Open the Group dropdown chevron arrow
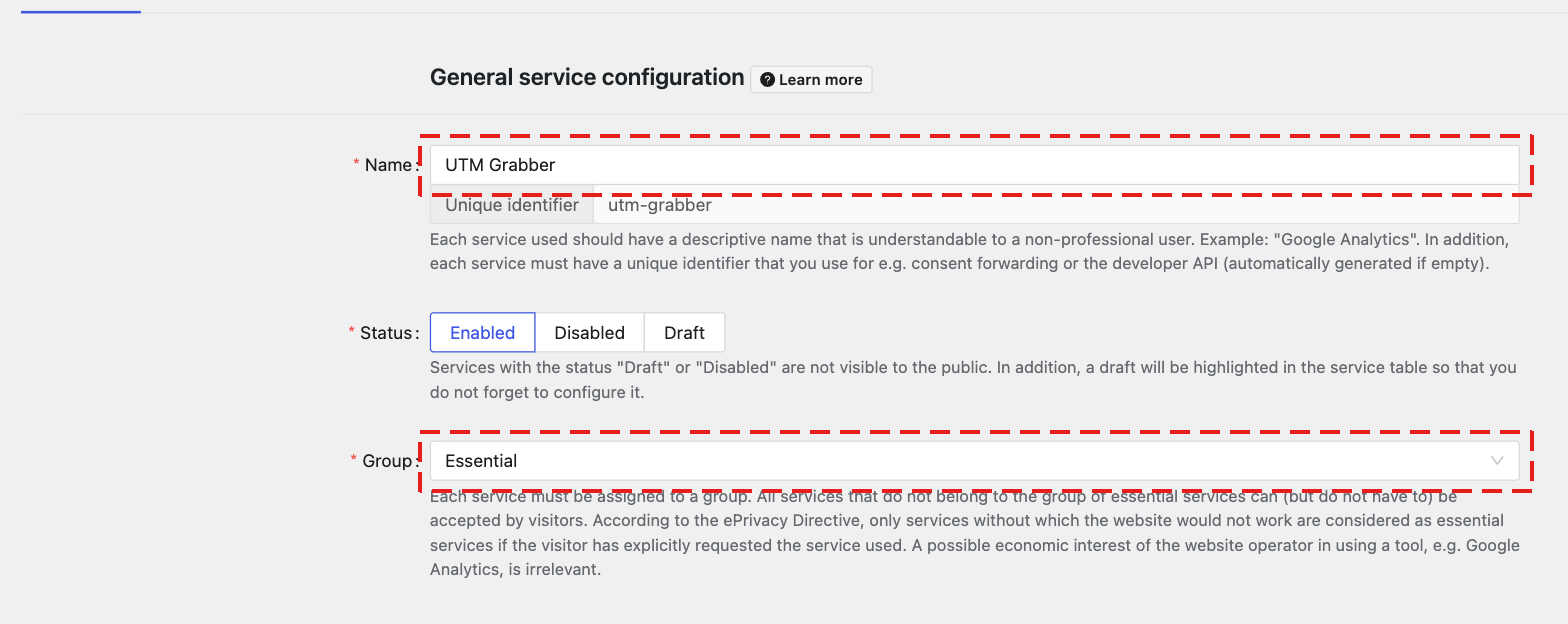This screenshot has width=1568, height=624. click(x=1497, y=461)
